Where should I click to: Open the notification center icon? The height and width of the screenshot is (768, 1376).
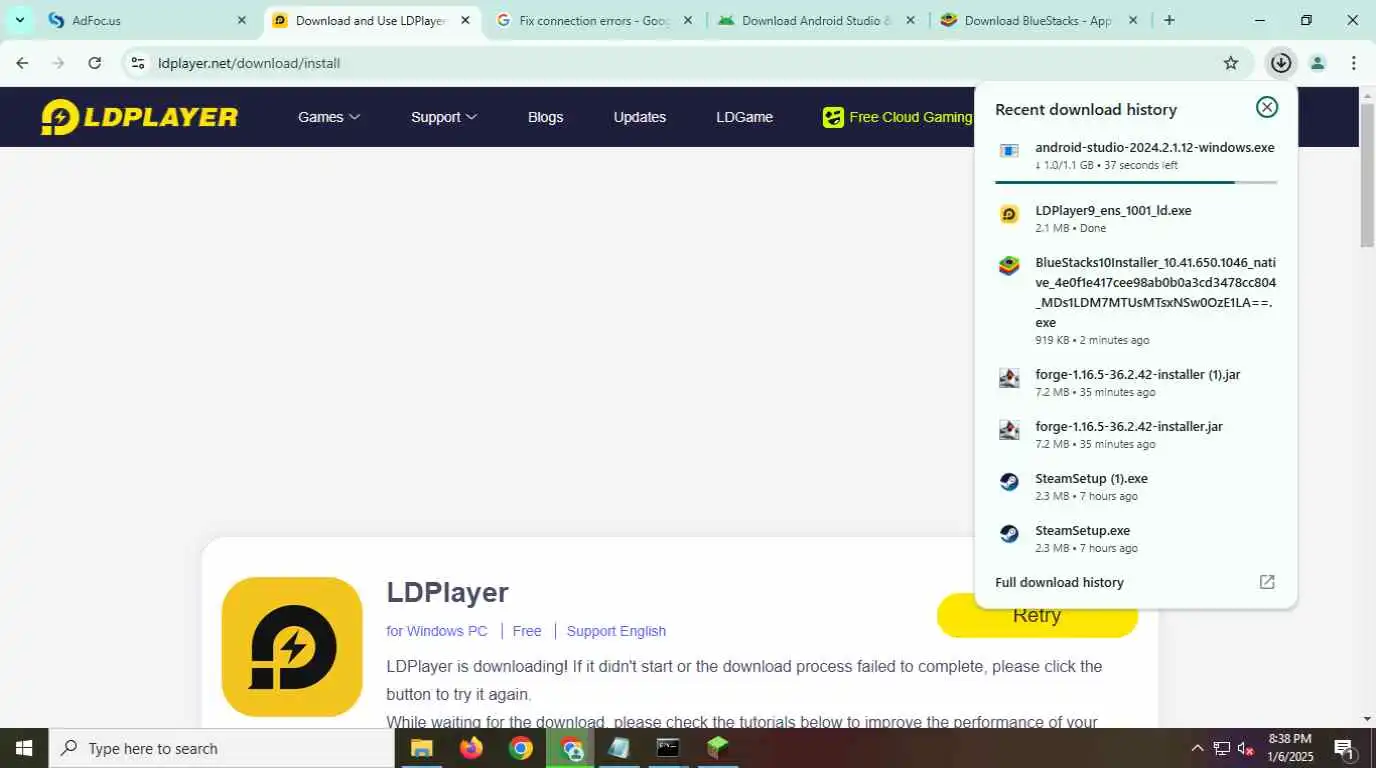[1344, 748]
